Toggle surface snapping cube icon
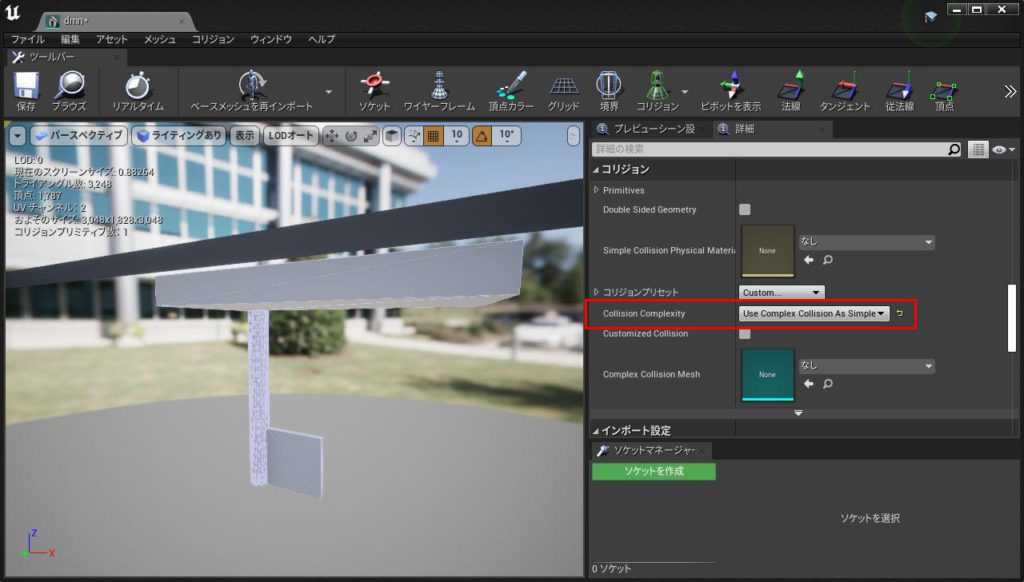Screen dimensions: 1024x582 pos(392,136)
